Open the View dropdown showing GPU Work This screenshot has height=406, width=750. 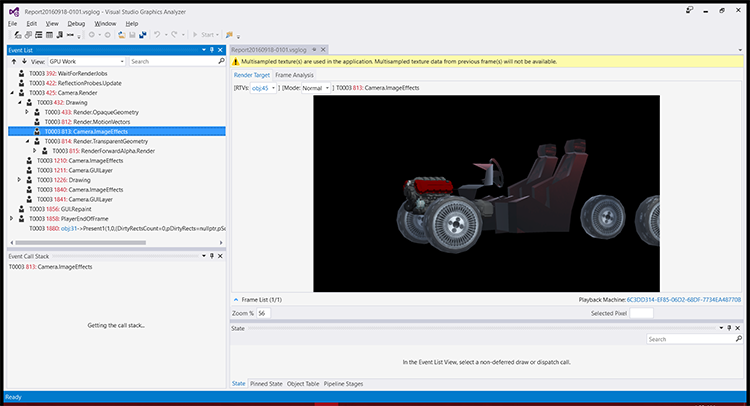pyautogui.click(x=87, y=61)
